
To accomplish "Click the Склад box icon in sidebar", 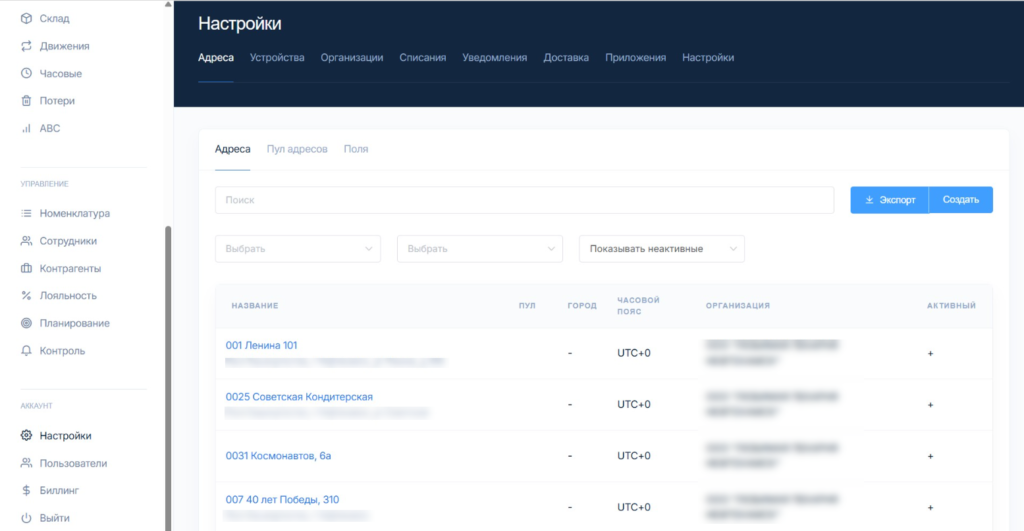I will (x=27, y=19).
